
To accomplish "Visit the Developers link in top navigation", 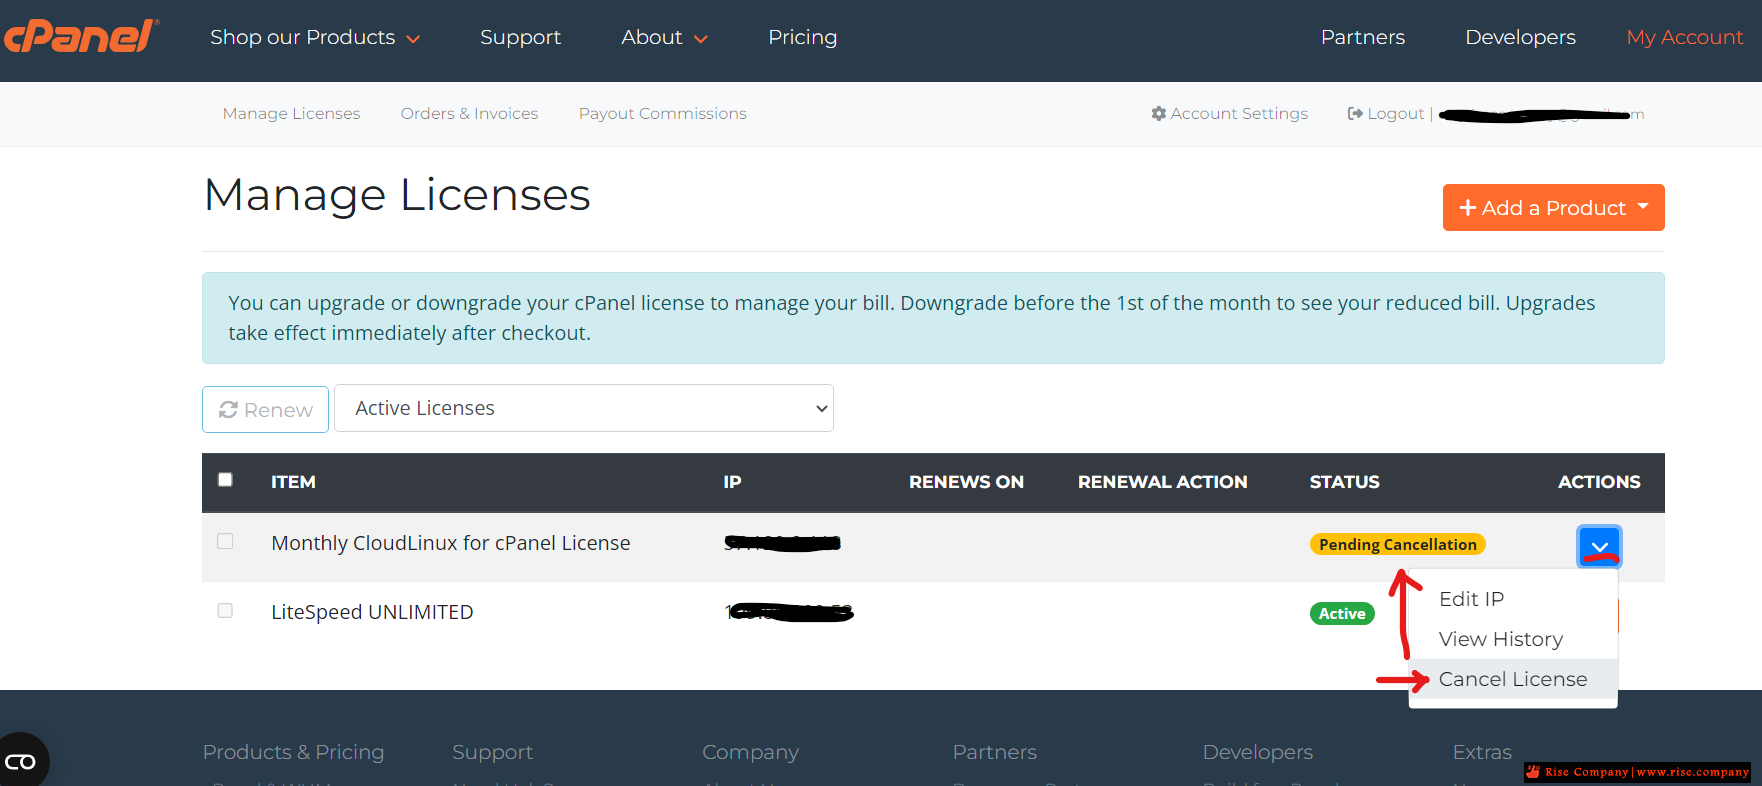I will click(1520, 37).
